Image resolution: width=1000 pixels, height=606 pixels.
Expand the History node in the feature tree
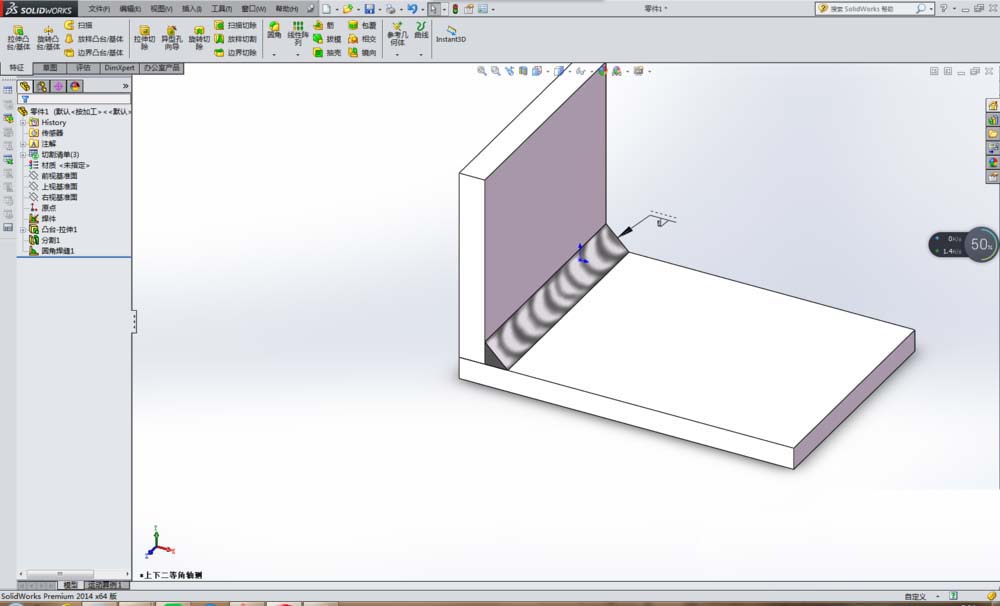coord(23,122)
